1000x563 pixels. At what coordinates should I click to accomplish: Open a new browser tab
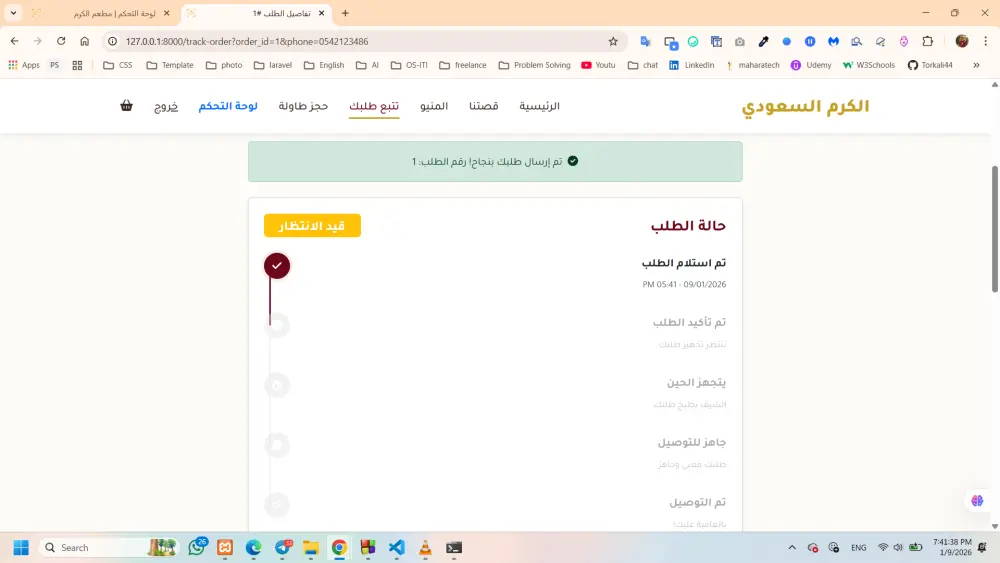point(345,13)
